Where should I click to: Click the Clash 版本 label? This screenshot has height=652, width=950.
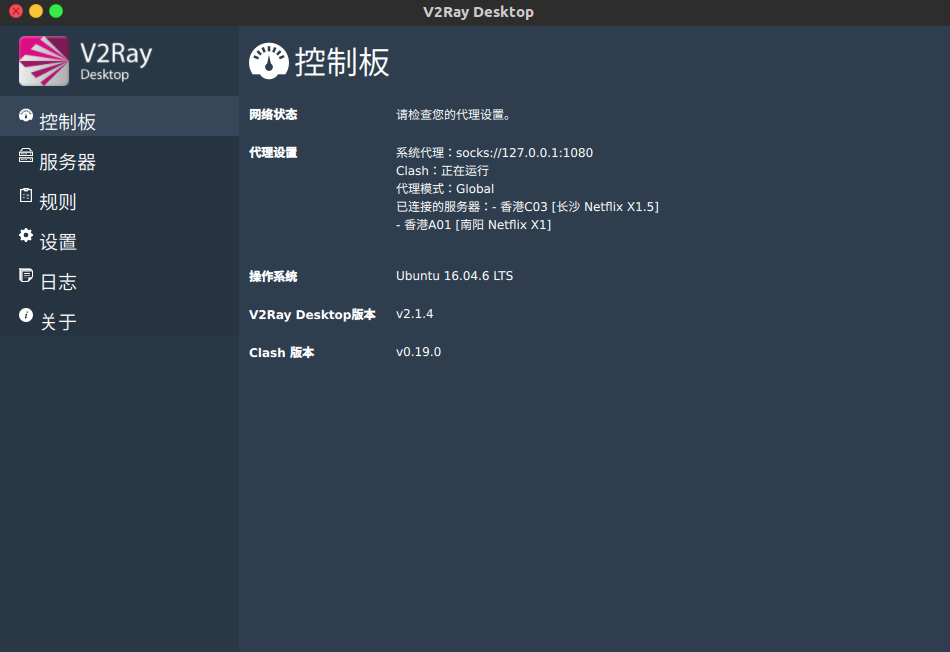[x=282, y=353]
